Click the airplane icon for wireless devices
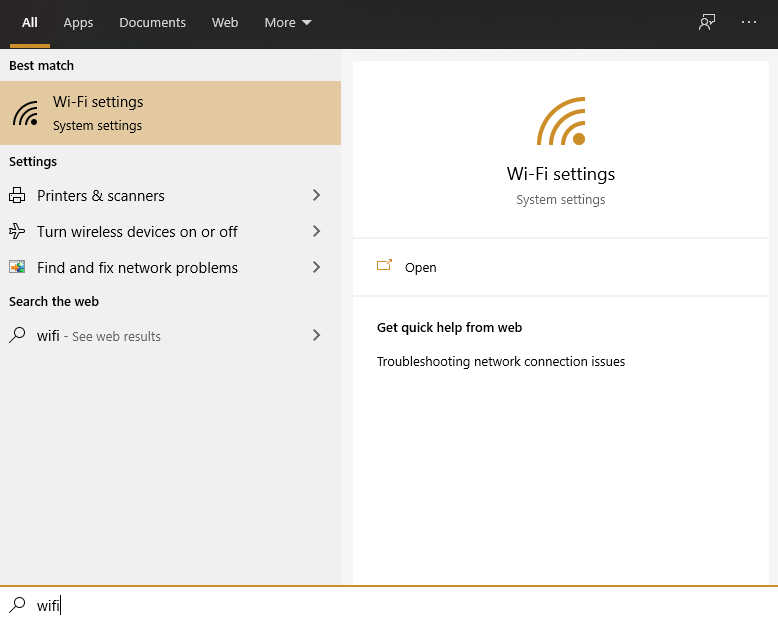Viewport: 778px width, 618px height. tap(17, 232)
